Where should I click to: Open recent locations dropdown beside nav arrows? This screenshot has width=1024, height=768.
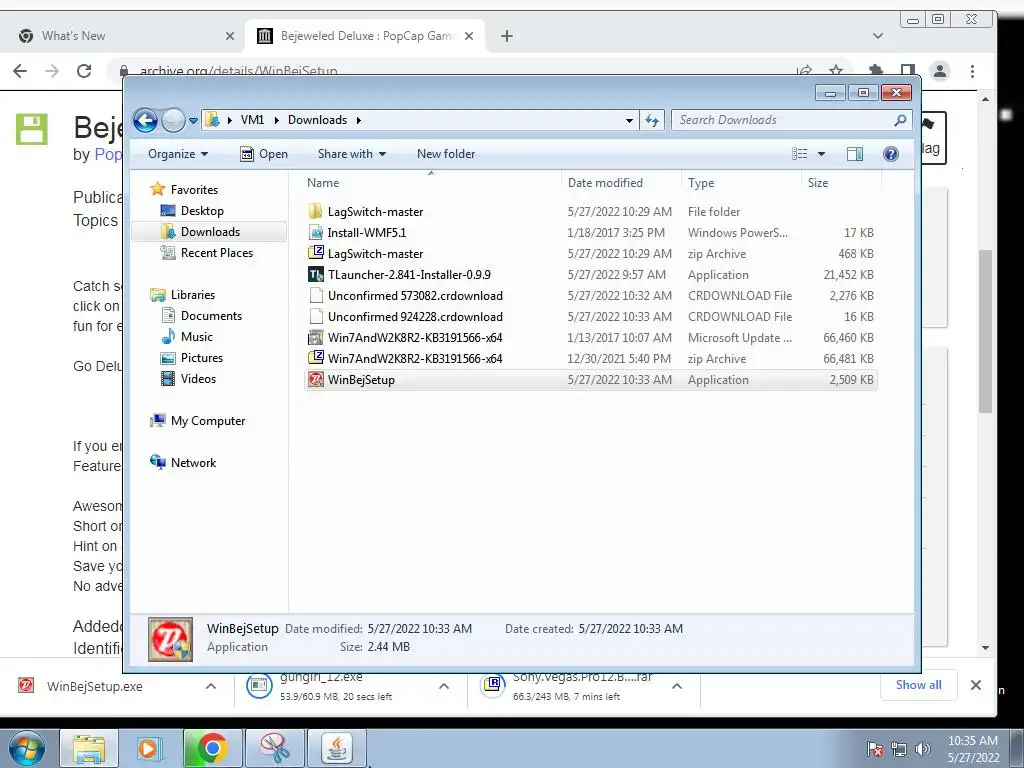pyautogui.click(x=193, y=121)
